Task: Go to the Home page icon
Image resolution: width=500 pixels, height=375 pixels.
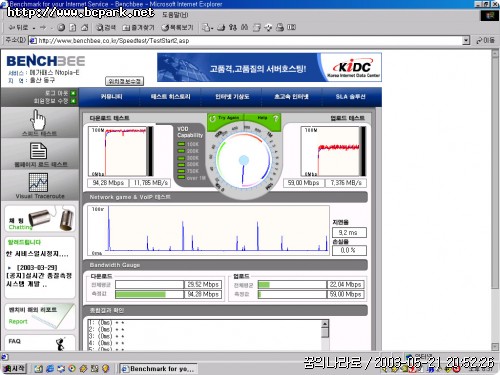Action: 85,28
